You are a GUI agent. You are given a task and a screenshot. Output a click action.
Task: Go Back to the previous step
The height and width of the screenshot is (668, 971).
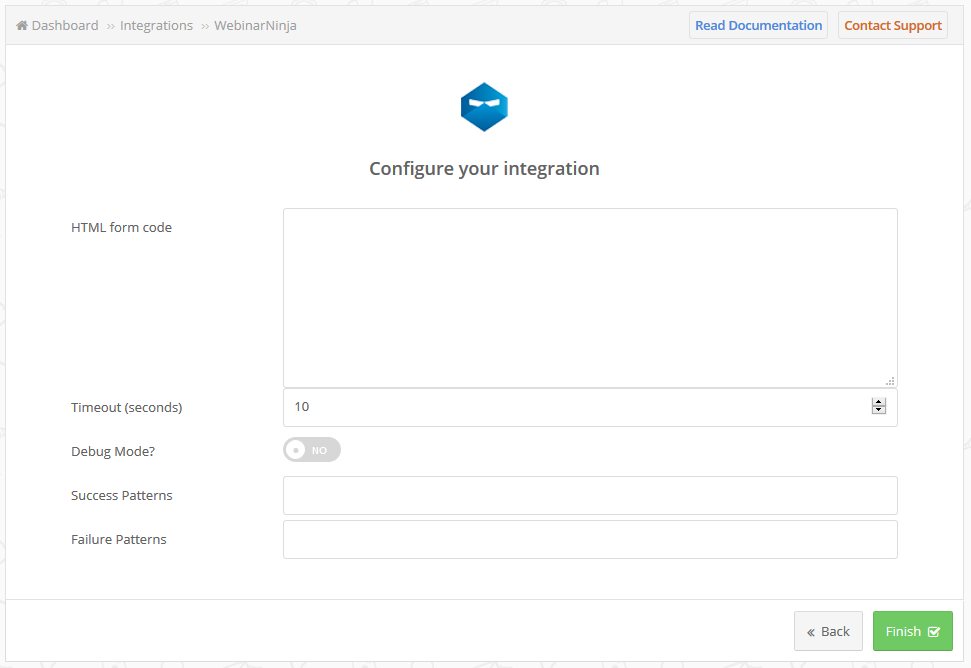click(828, 631)
